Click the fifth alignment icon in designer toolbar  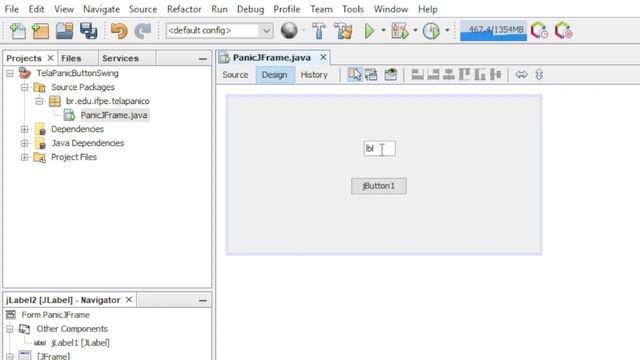[x=480, y=75]
